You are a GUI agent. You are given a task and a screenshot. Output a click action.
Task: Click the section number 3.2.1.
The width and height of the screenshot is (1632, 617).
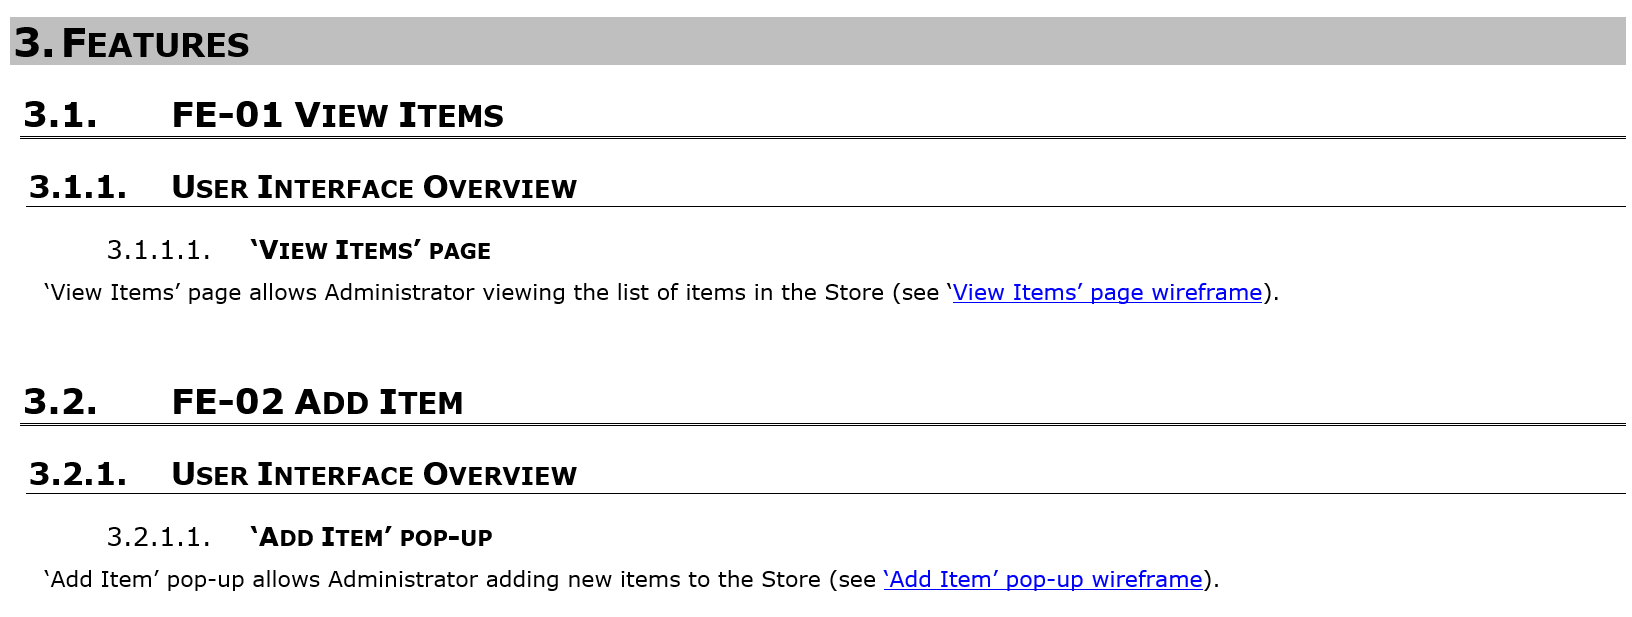[x=78, y=474]
